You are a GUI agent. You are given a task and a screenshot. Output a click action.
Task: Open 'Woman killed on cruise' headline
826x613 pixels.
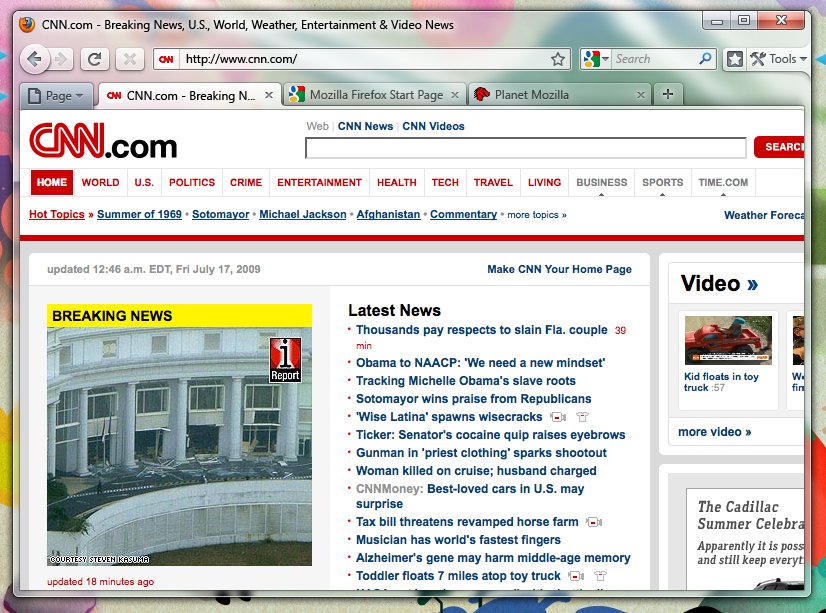click(x=476, y=471)
